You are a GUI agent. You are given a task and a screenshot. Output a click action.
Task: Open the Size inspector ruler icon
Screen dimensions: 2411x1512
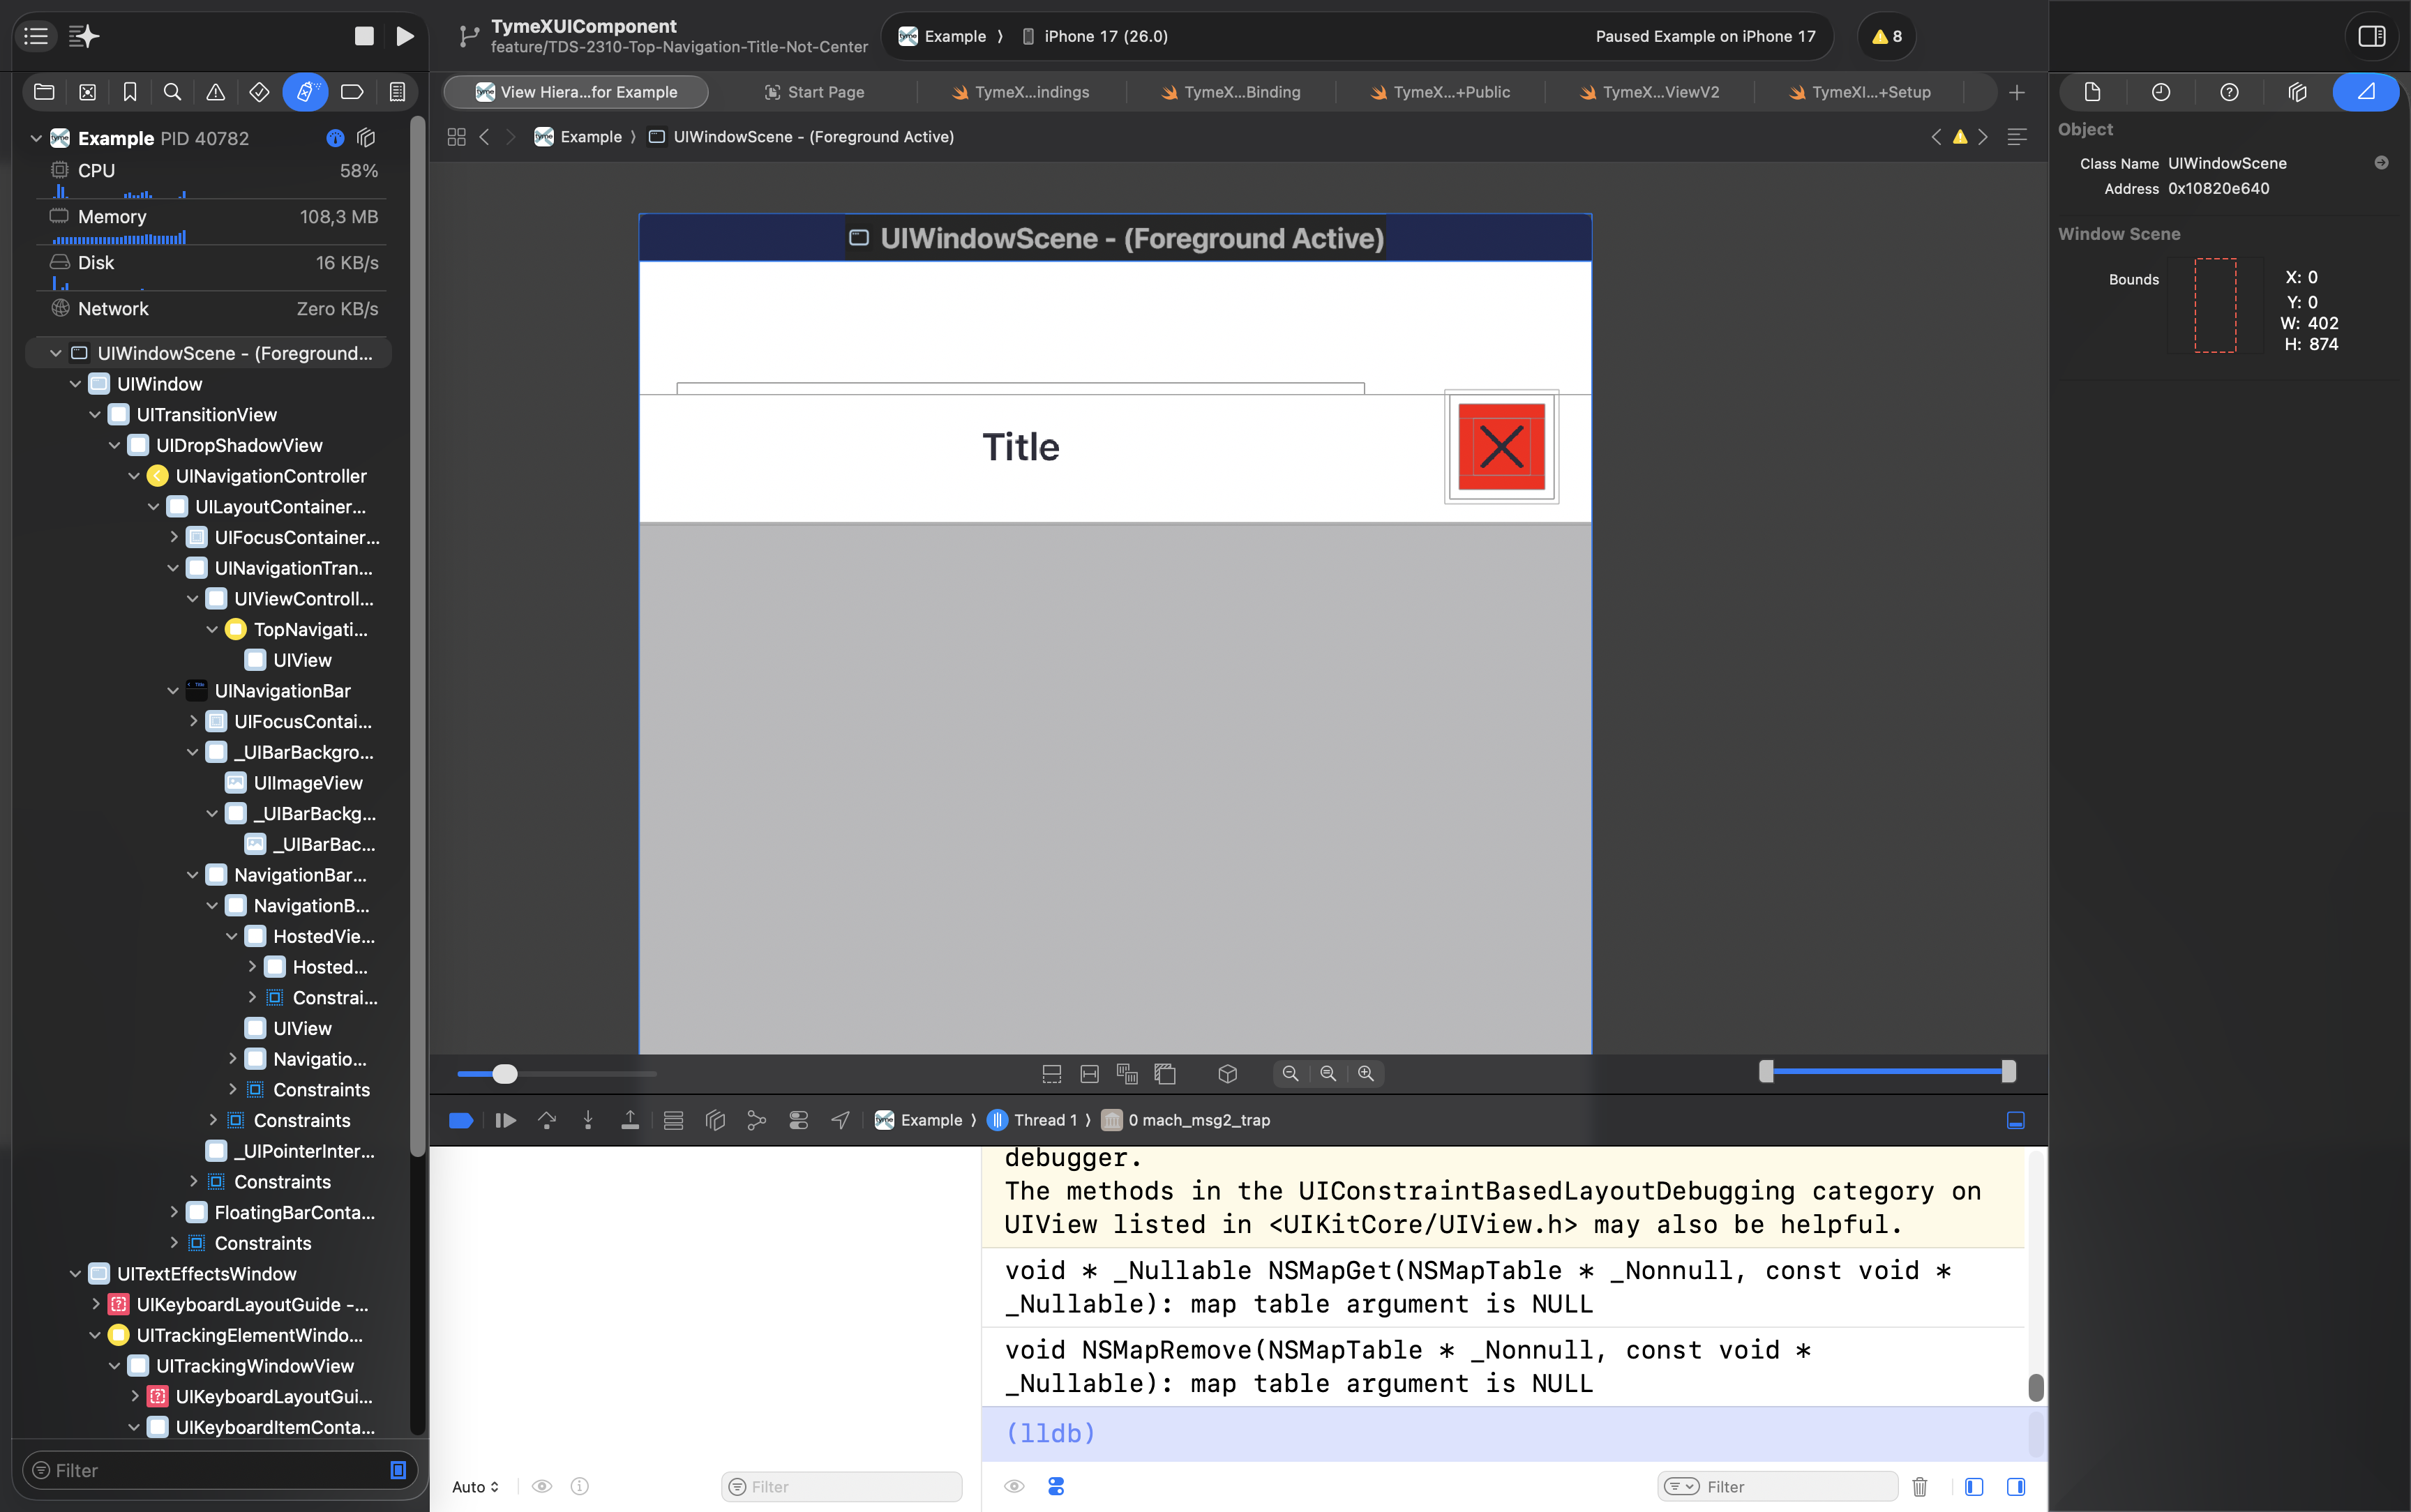(x=2366, y=92)
